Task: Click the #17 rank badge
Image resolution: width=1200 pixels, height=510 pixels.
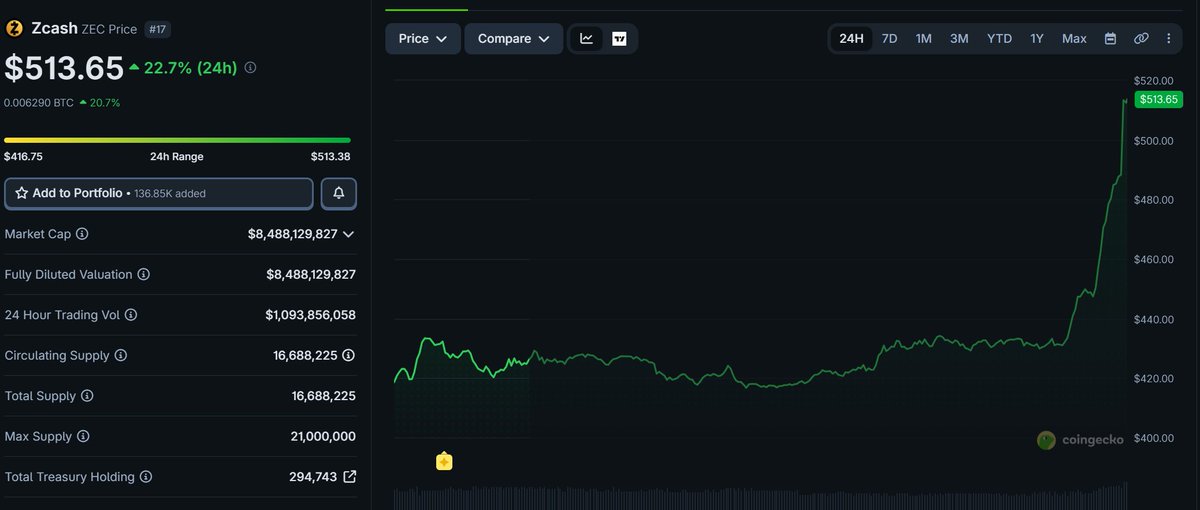Action: [156, 29]
